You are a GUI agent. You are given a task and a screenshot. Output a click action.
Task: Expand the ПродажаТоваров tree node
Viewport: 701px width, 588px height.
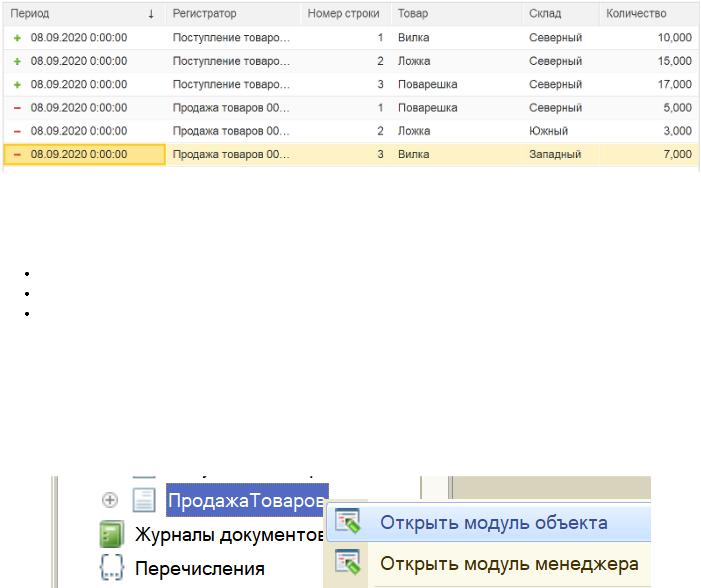110,500
